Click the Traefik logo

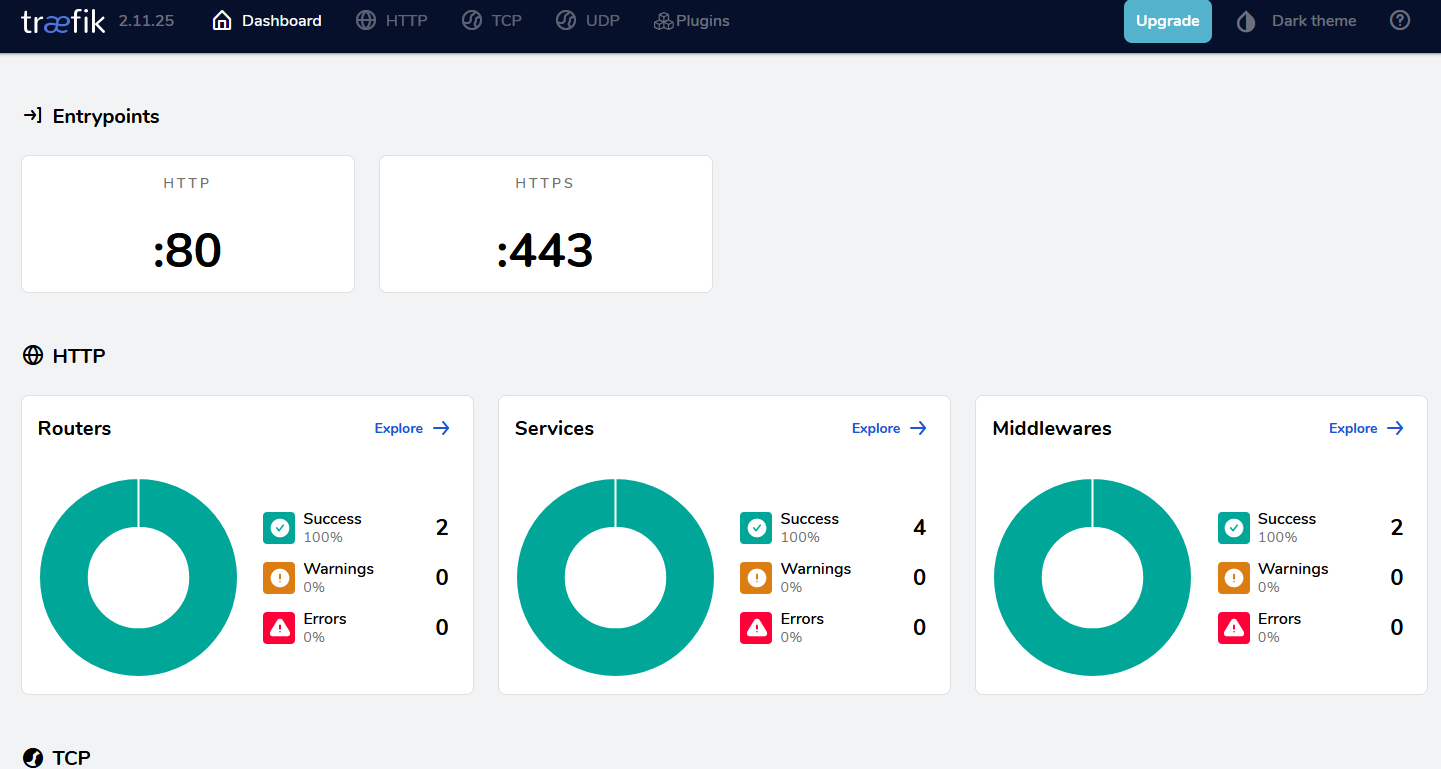63,21
